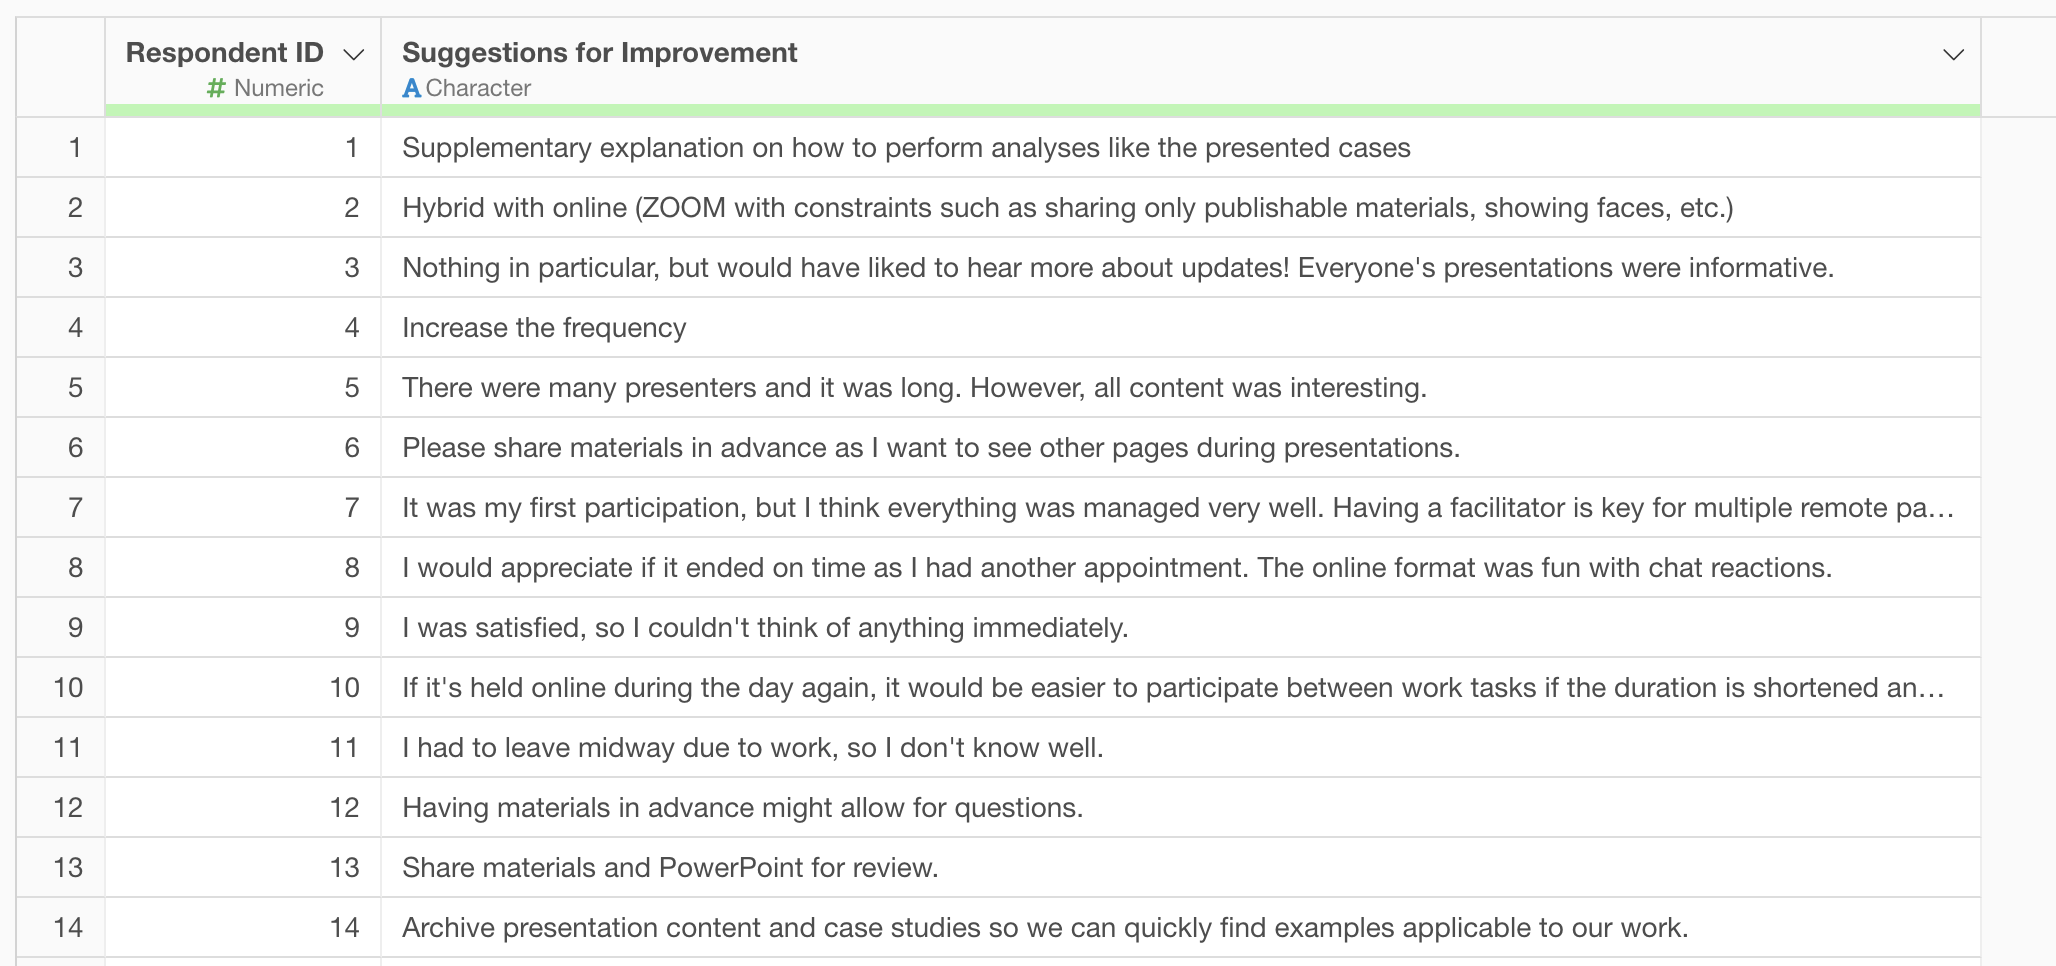Click the 'Increase the frequency' cell
Screen dimensions: 2056x966
[1181, 328]
